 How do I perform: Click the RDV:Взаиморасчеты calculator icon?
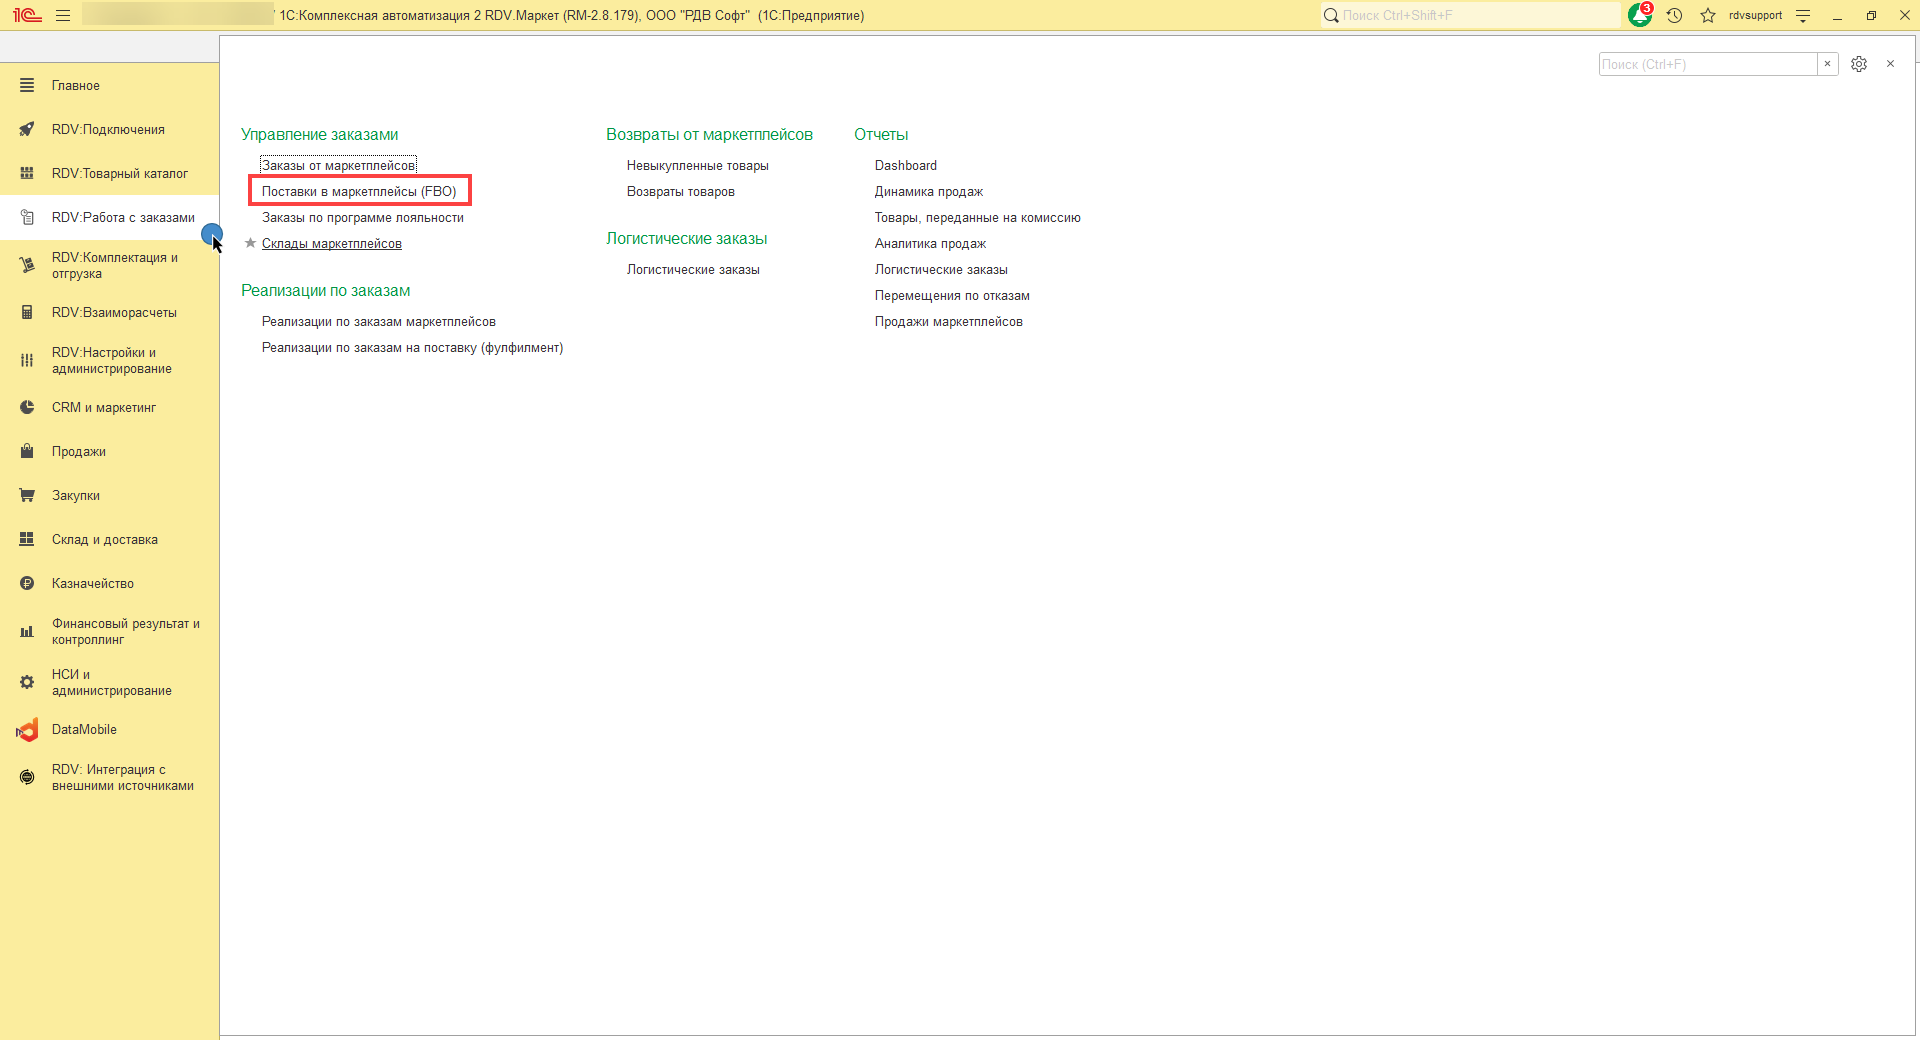coord(27,313)
